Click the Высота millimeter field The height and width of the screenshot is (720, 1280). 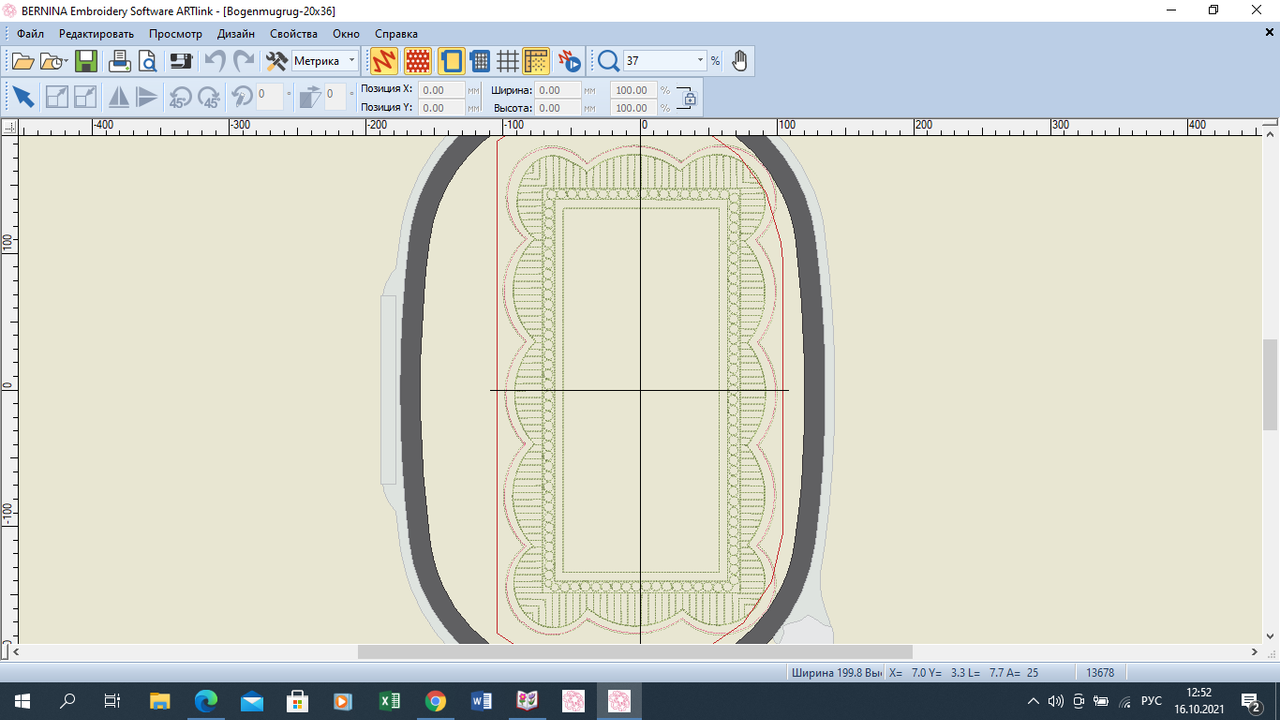[558, 107]
